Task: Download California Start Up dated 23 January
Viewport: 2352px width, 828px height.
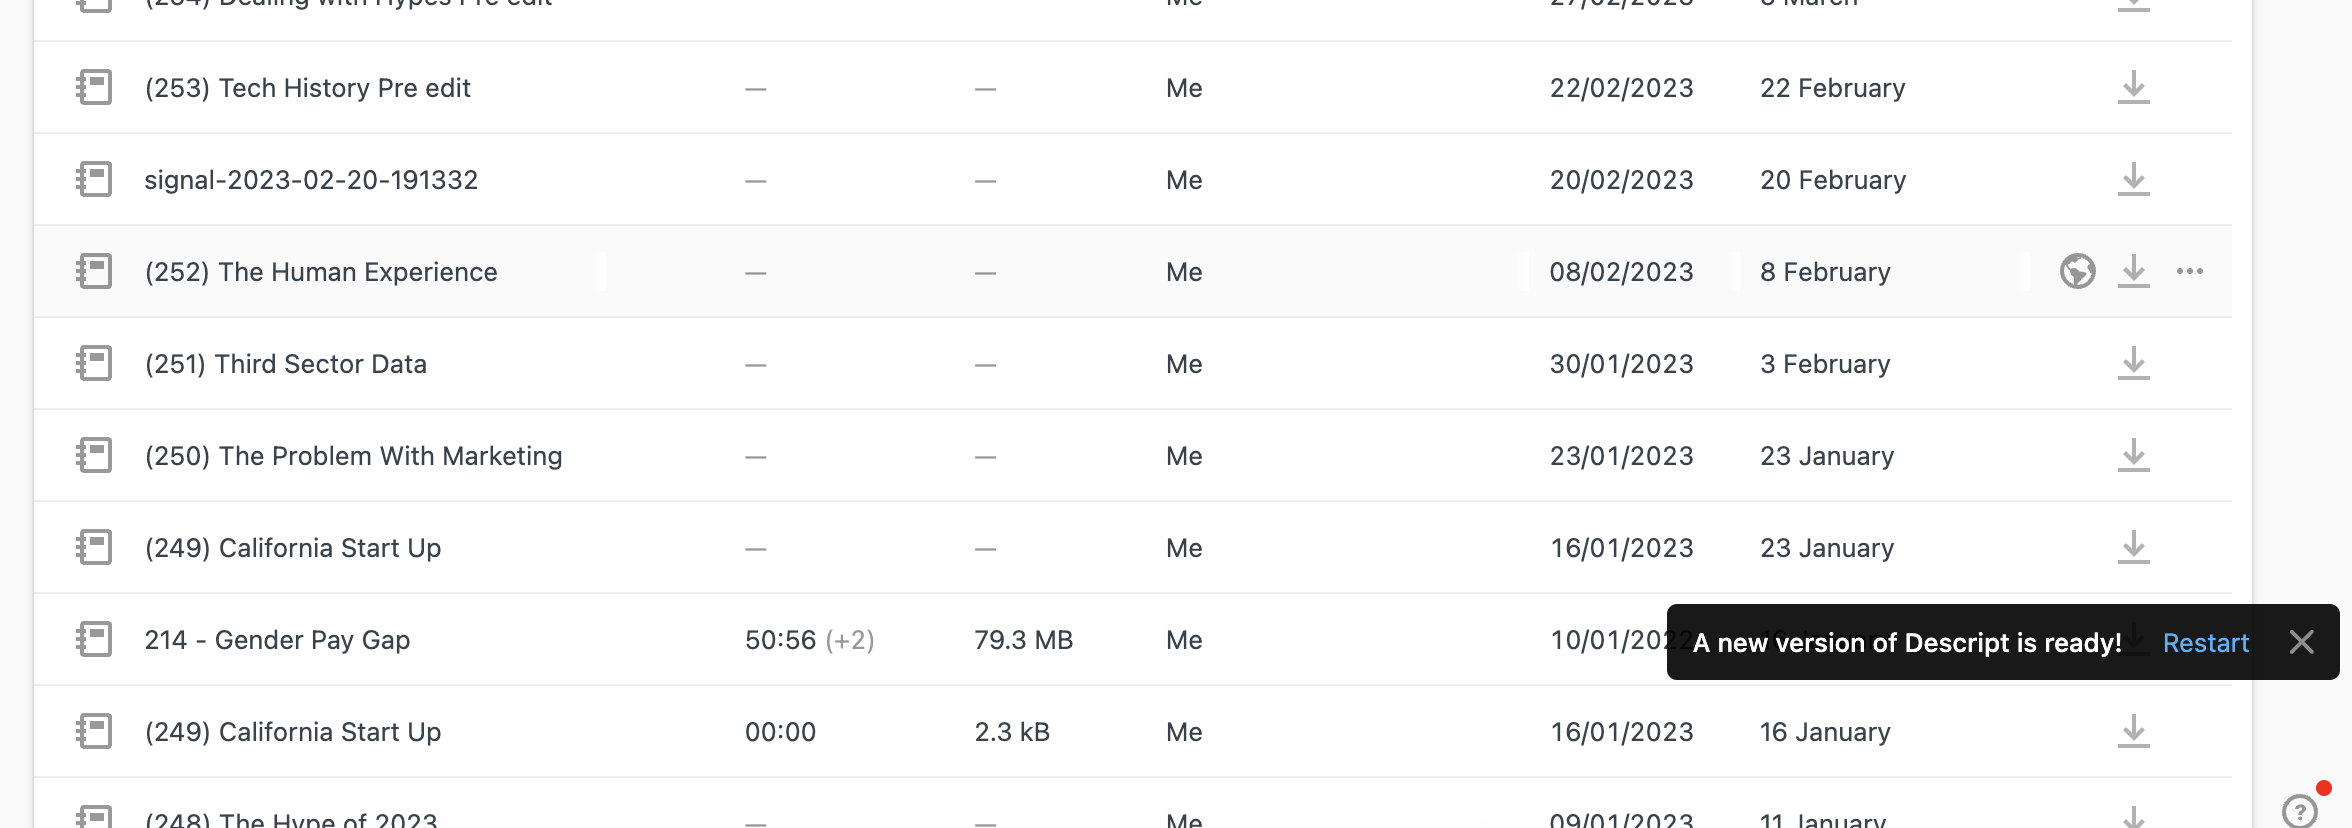Action: (2133, 548)
